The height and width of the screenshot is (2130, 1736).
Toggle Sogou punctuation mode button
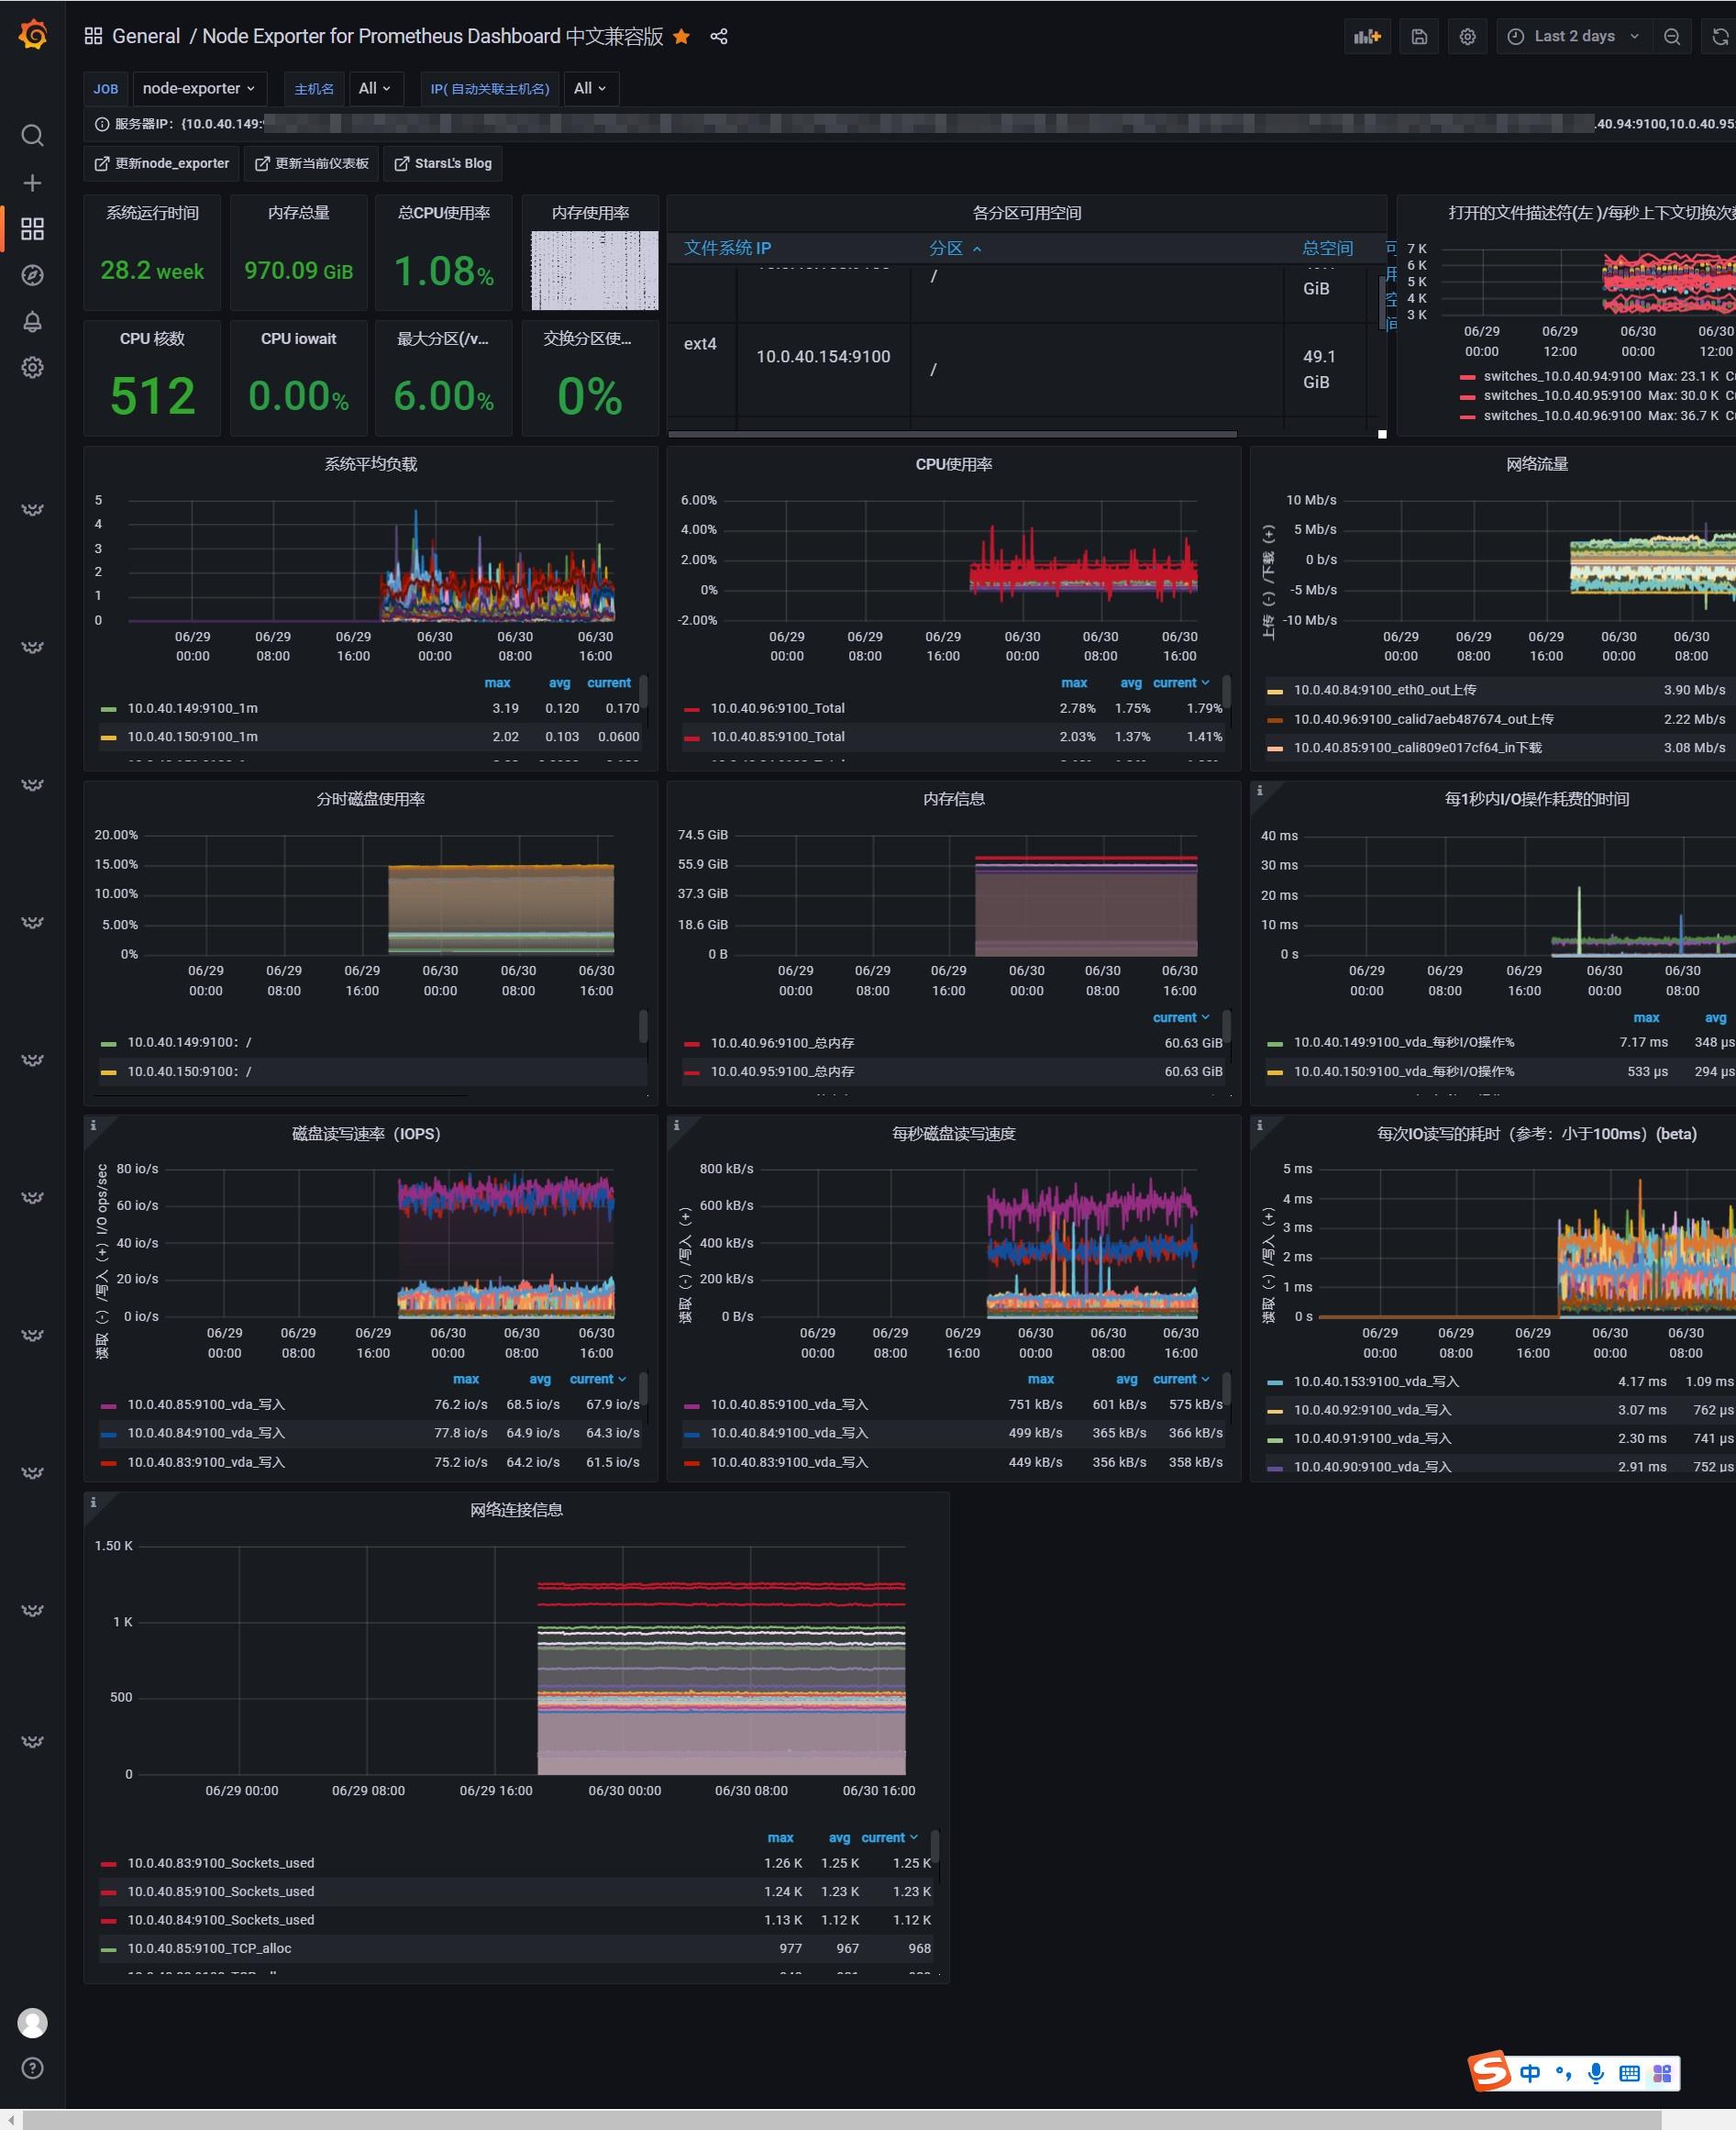(1563, 2073)
